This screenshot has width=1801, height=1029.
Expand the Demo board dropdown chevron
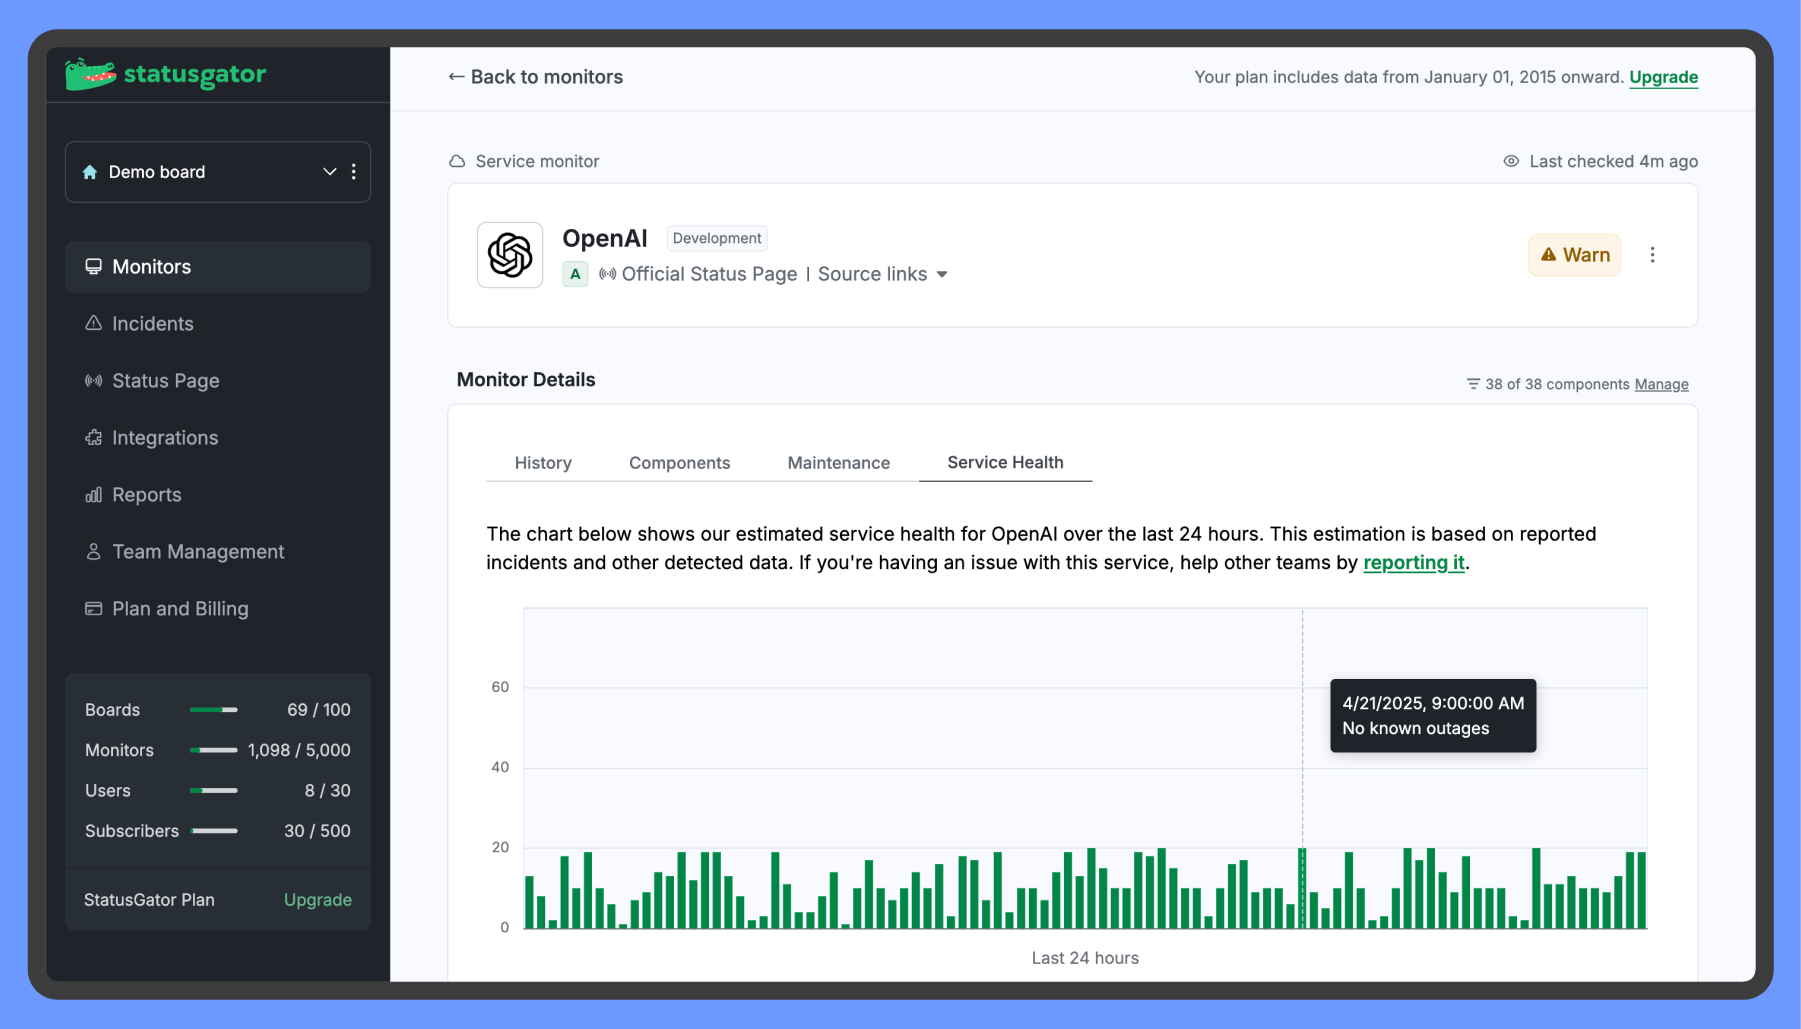click(x=329, y=172)
